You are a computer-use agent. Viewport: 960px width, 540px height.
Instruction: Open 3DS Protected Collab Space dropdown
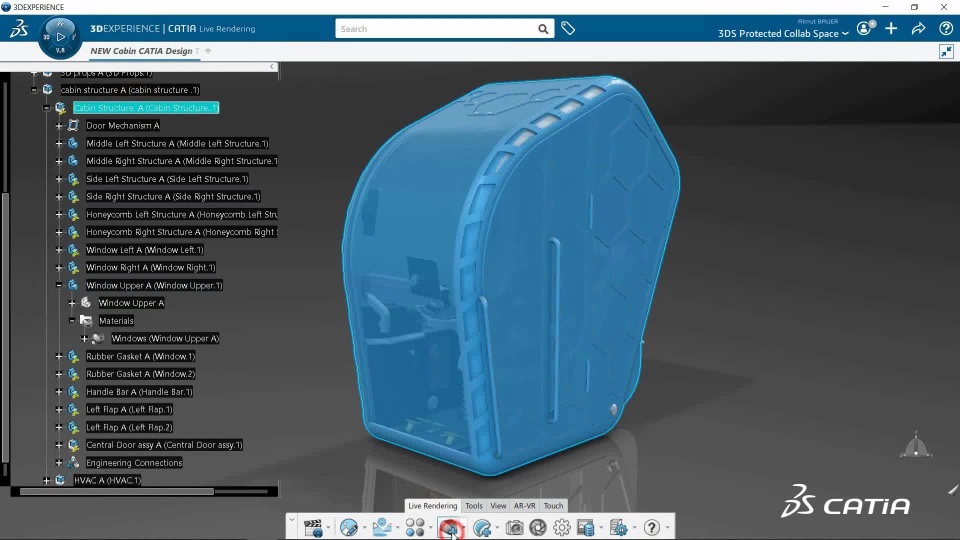point(783,34)
